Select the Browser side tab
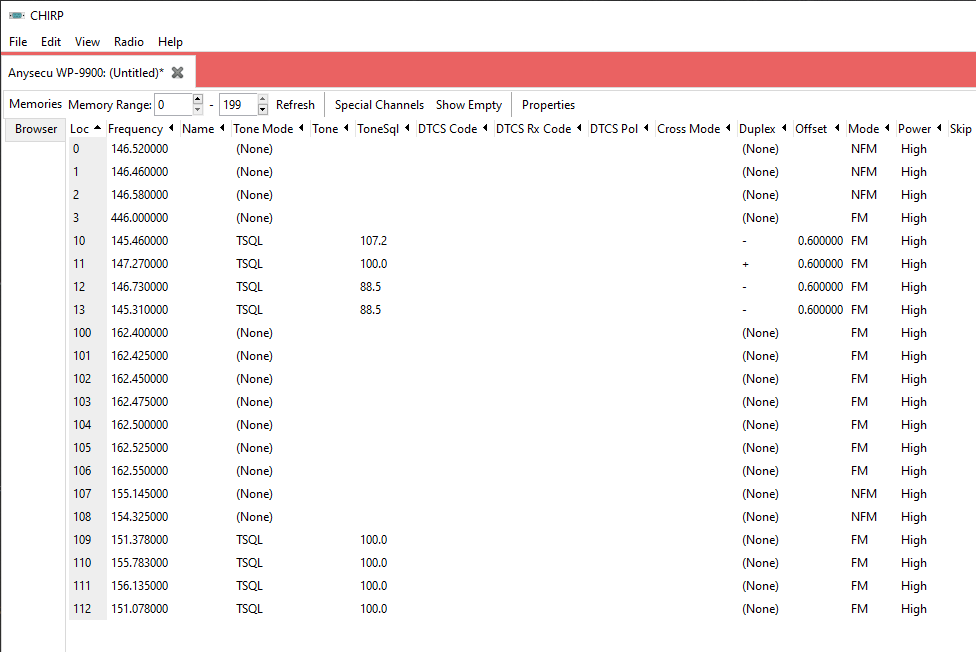976x652 pixels. point(35,129)
